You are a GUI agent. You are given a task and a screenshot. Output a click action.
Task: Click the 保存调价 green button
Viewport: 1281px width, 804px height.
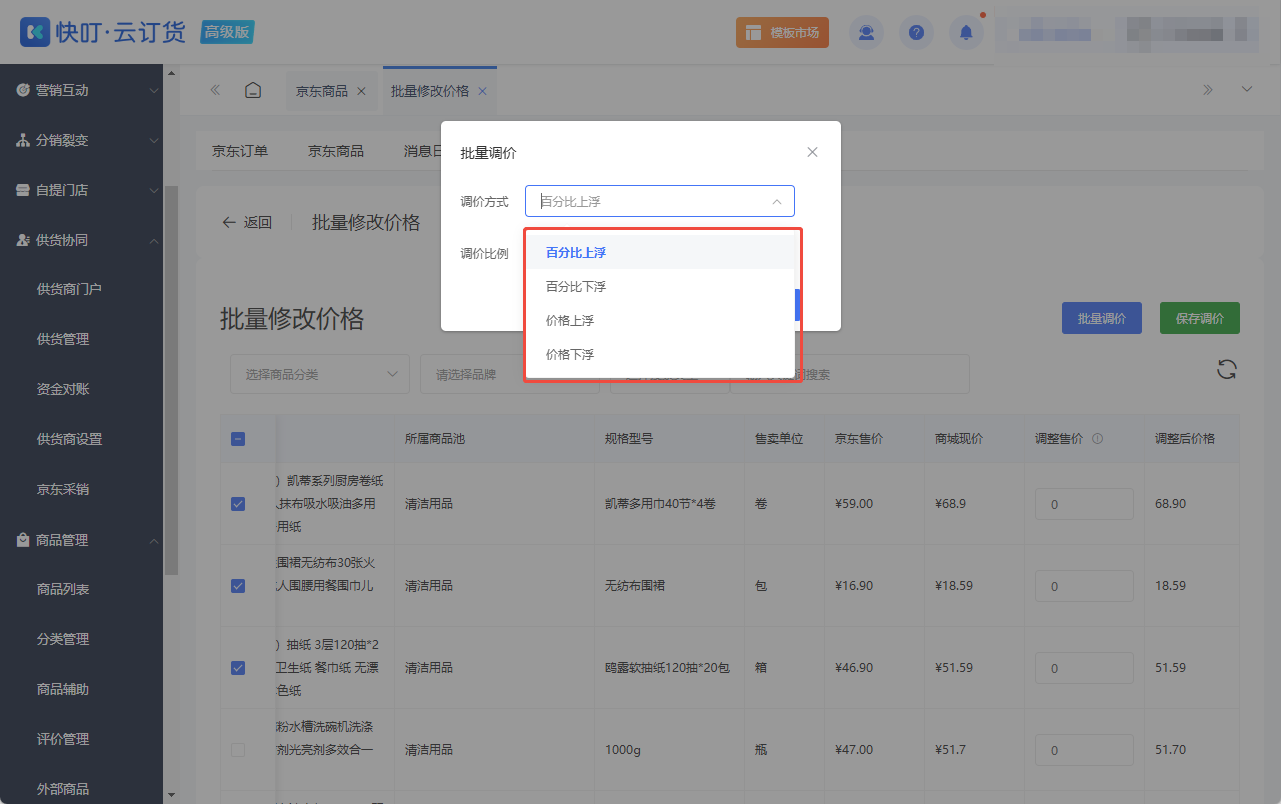click(x=1199, y=318)
